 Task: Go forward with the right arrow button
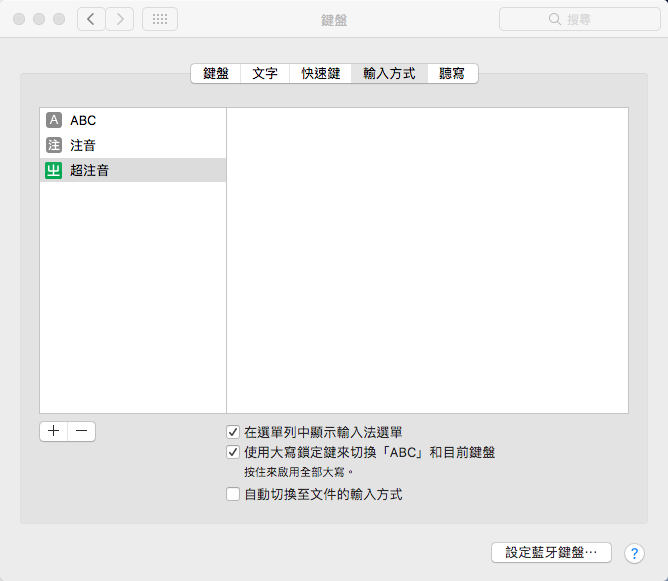coord(120,19)
